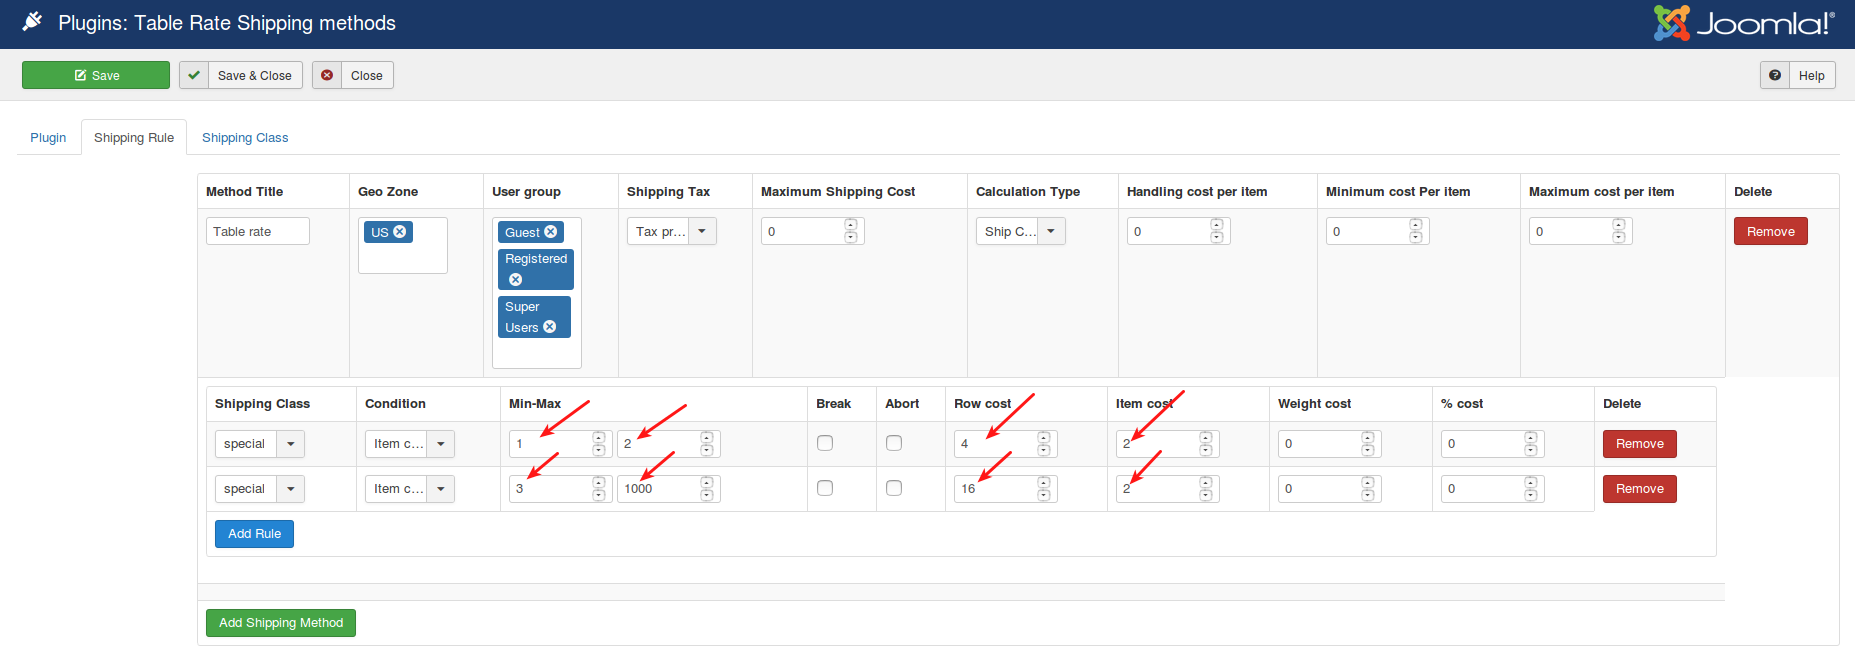The height and width of the screenshot is (668, 1855).
Task: Switch to the Shipping Class tab
Action: click(245, 138)
